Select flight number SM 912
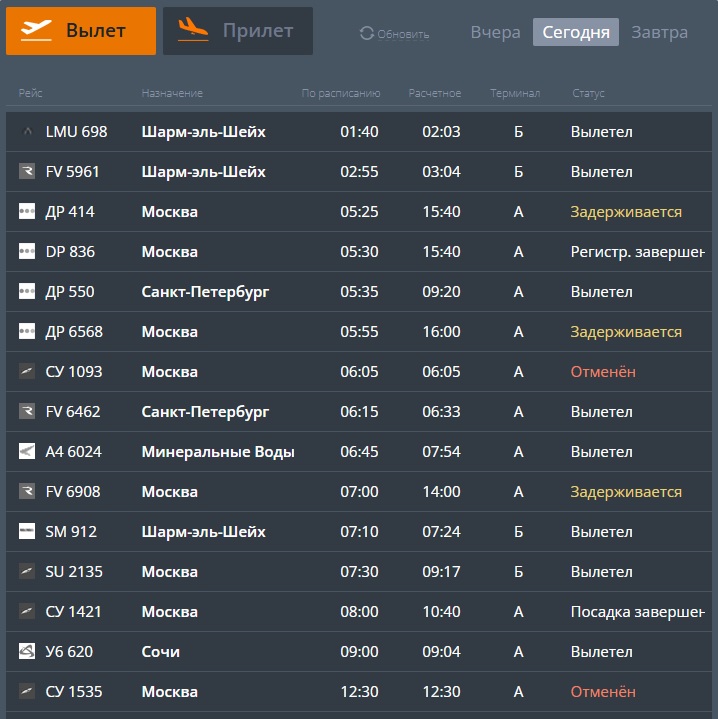 [x=71, y=531]
